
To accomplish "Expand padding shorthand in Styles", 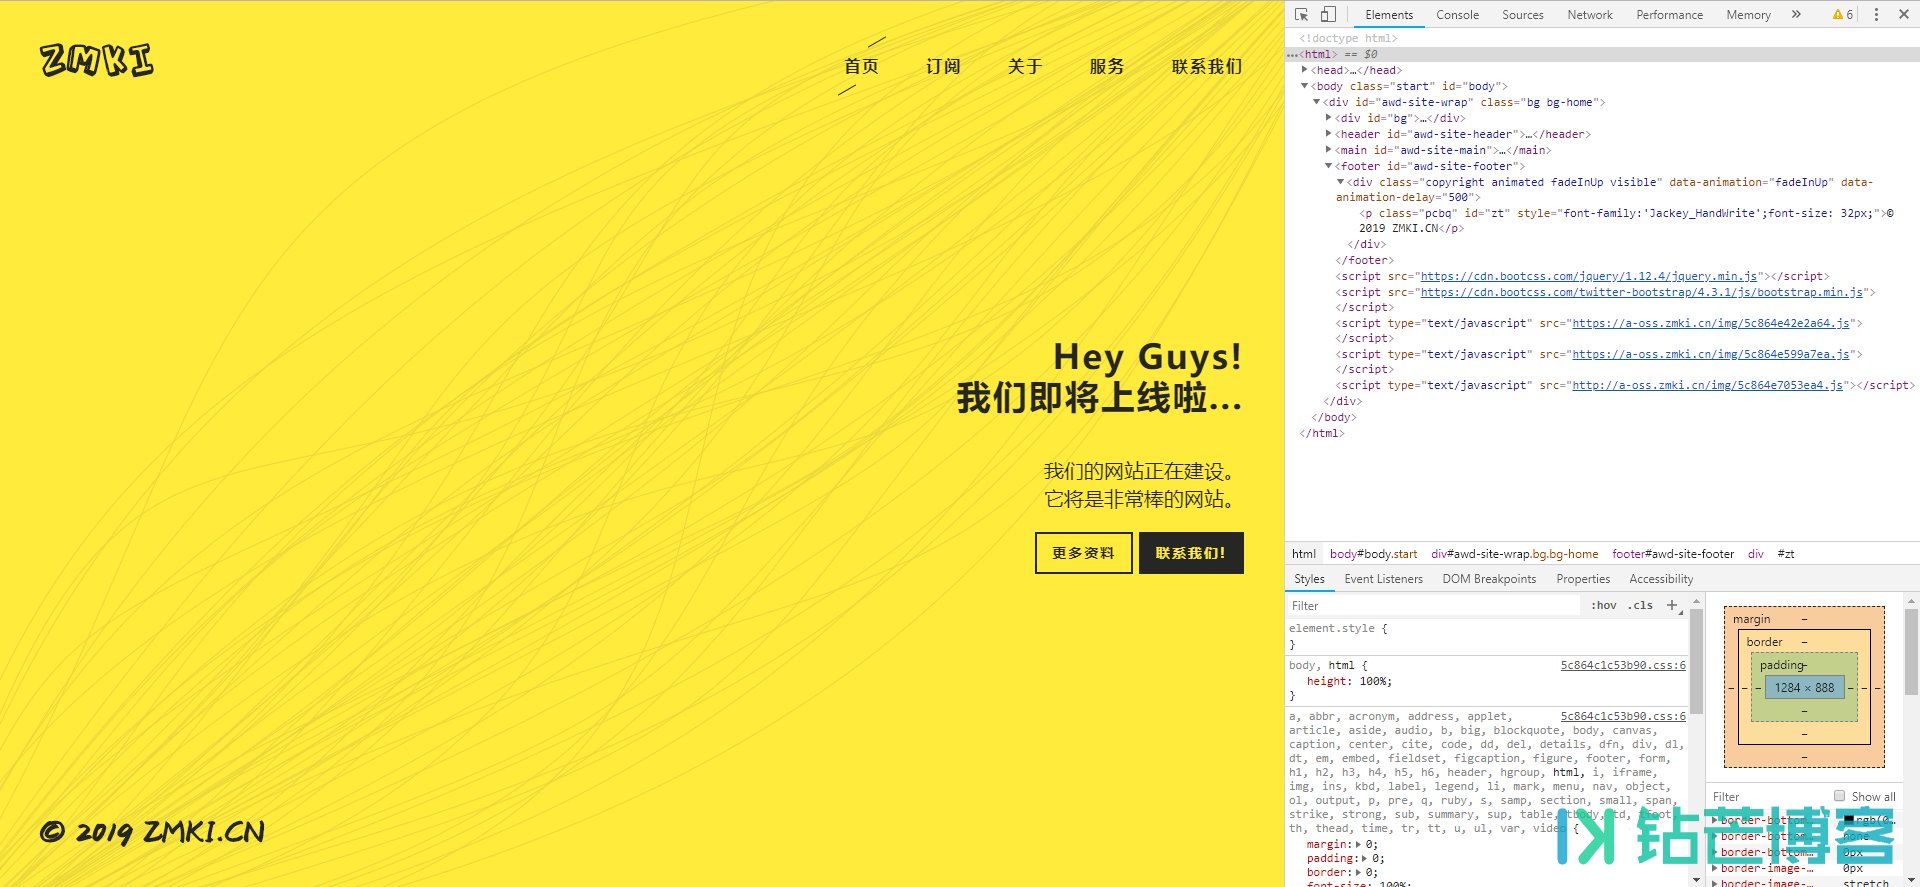I will pyautogui.click(x=1365, y=858).
